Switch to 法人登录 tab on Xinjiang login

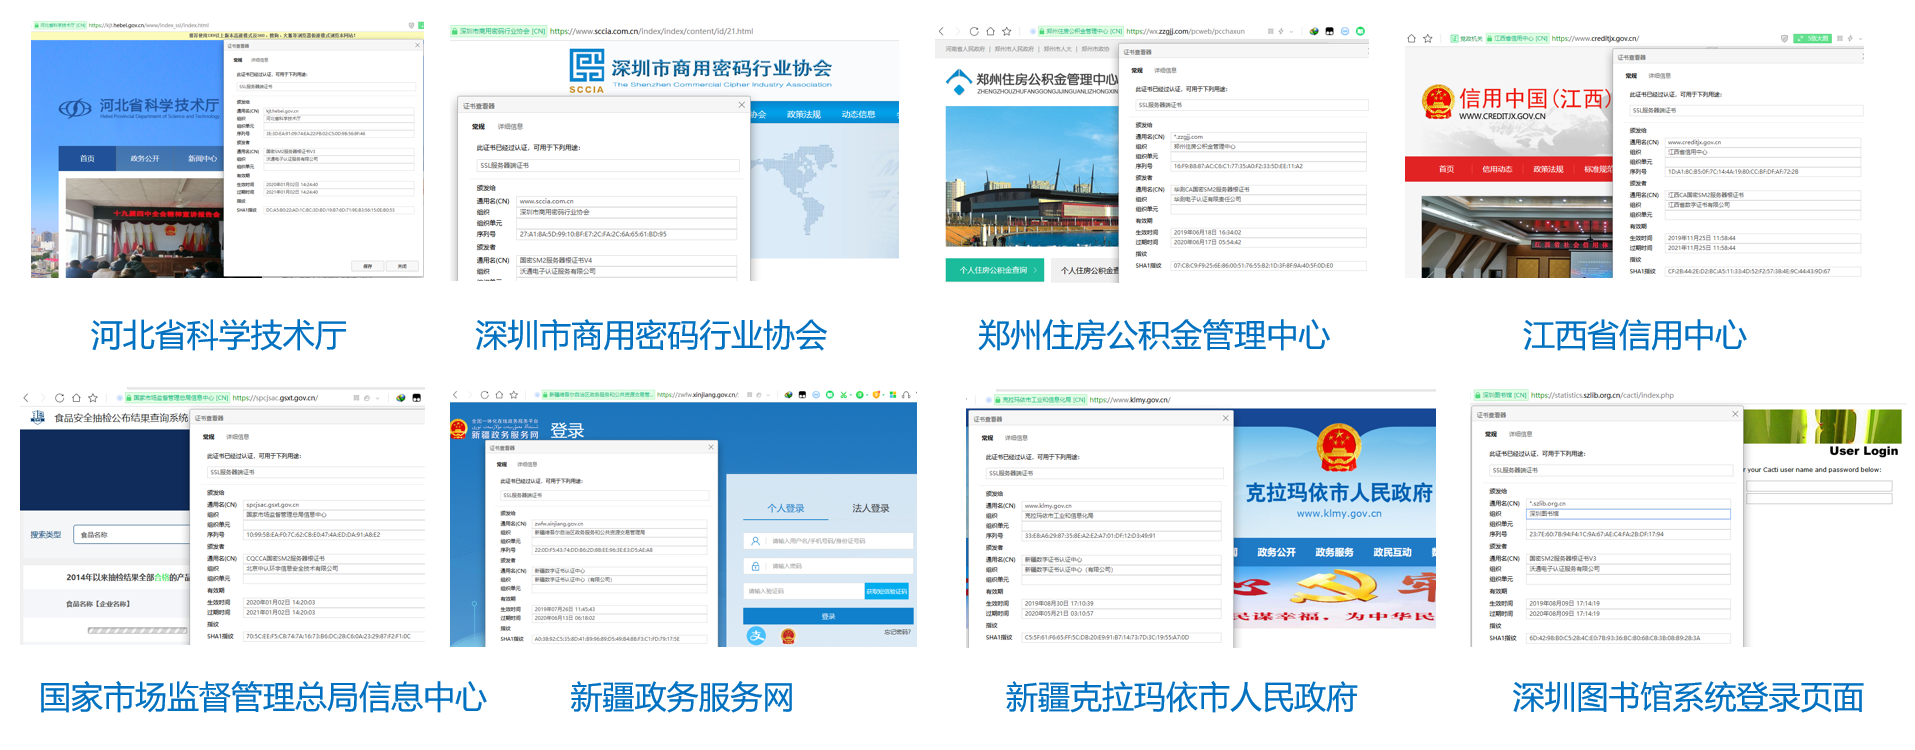tap(870, 508)
